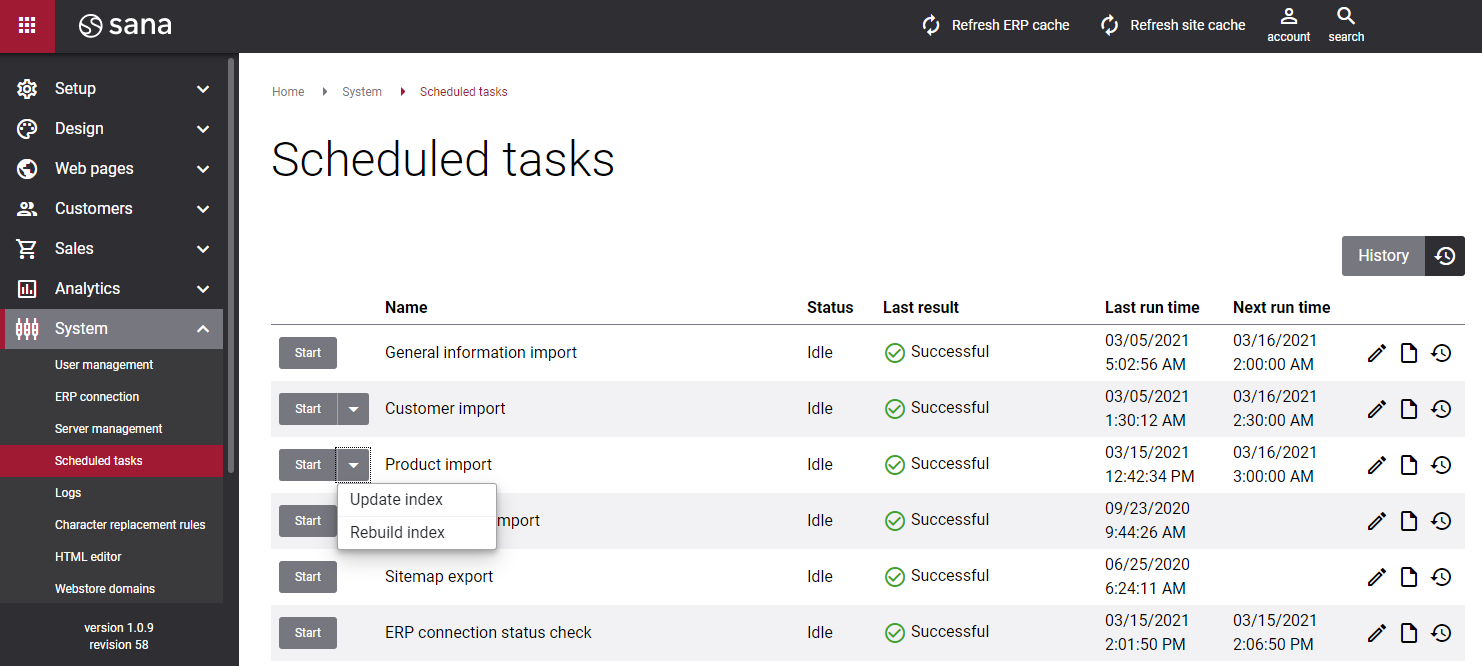Select Update index from dropdown
The image size is (1482, 666).
417,500
